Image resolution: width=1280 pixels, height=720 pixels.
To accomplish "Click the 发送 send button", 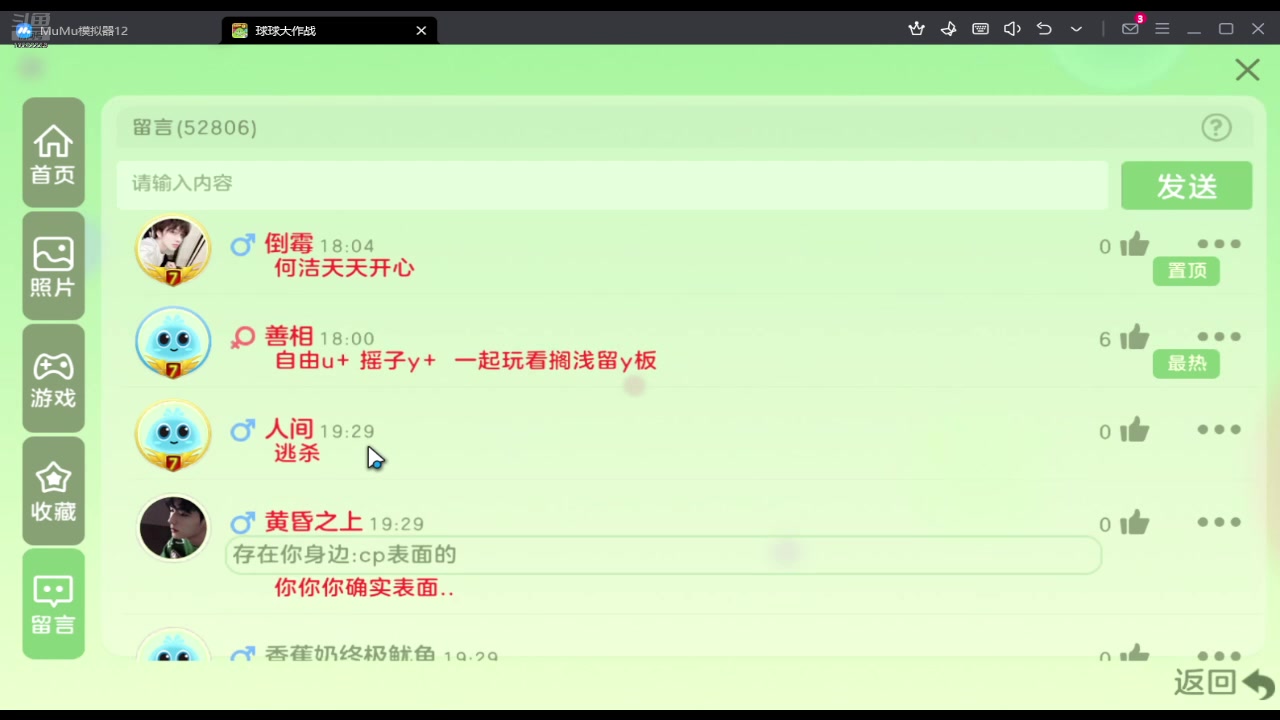I will (x=1186, y=186).
